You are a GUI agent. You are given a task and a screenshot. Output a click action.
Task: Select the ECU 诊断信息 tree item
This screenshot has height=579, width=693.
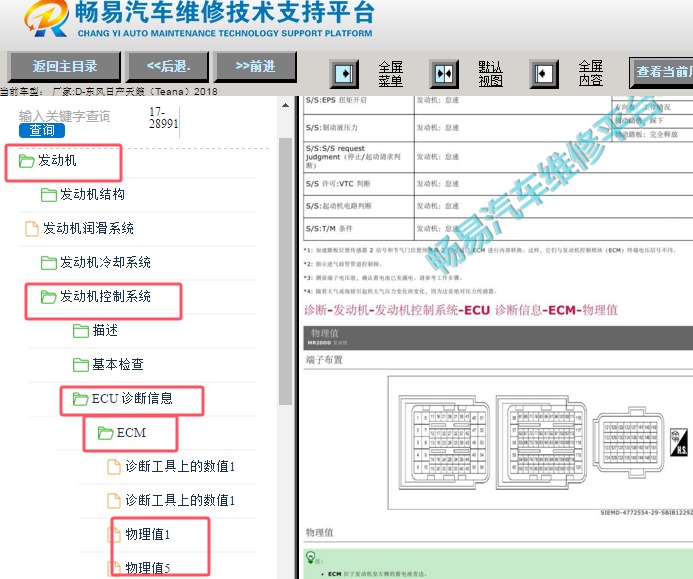(132, 398)
